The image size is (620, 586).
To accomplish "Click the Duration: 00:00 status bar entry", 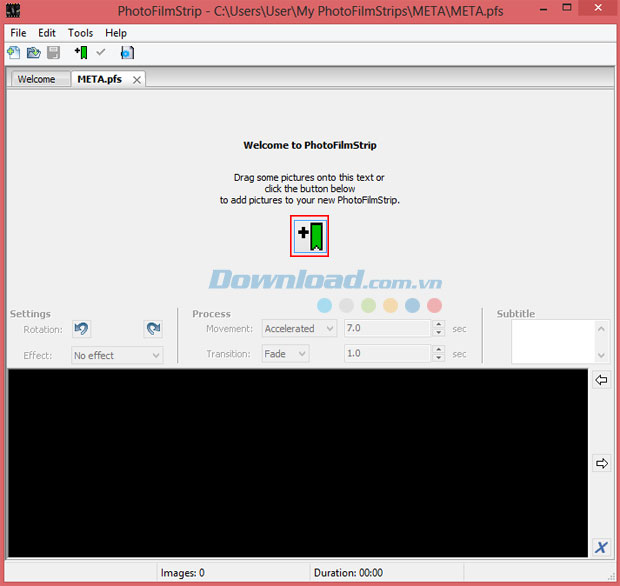I will pyautogui.click(x=348, y=573).
